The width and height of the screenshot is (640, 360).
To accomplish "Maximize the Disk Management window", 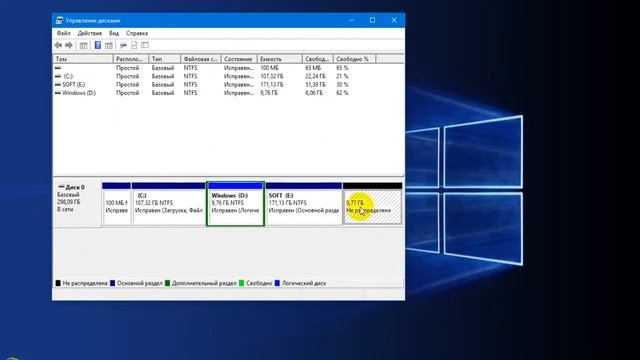I will (x=372, y=20).
